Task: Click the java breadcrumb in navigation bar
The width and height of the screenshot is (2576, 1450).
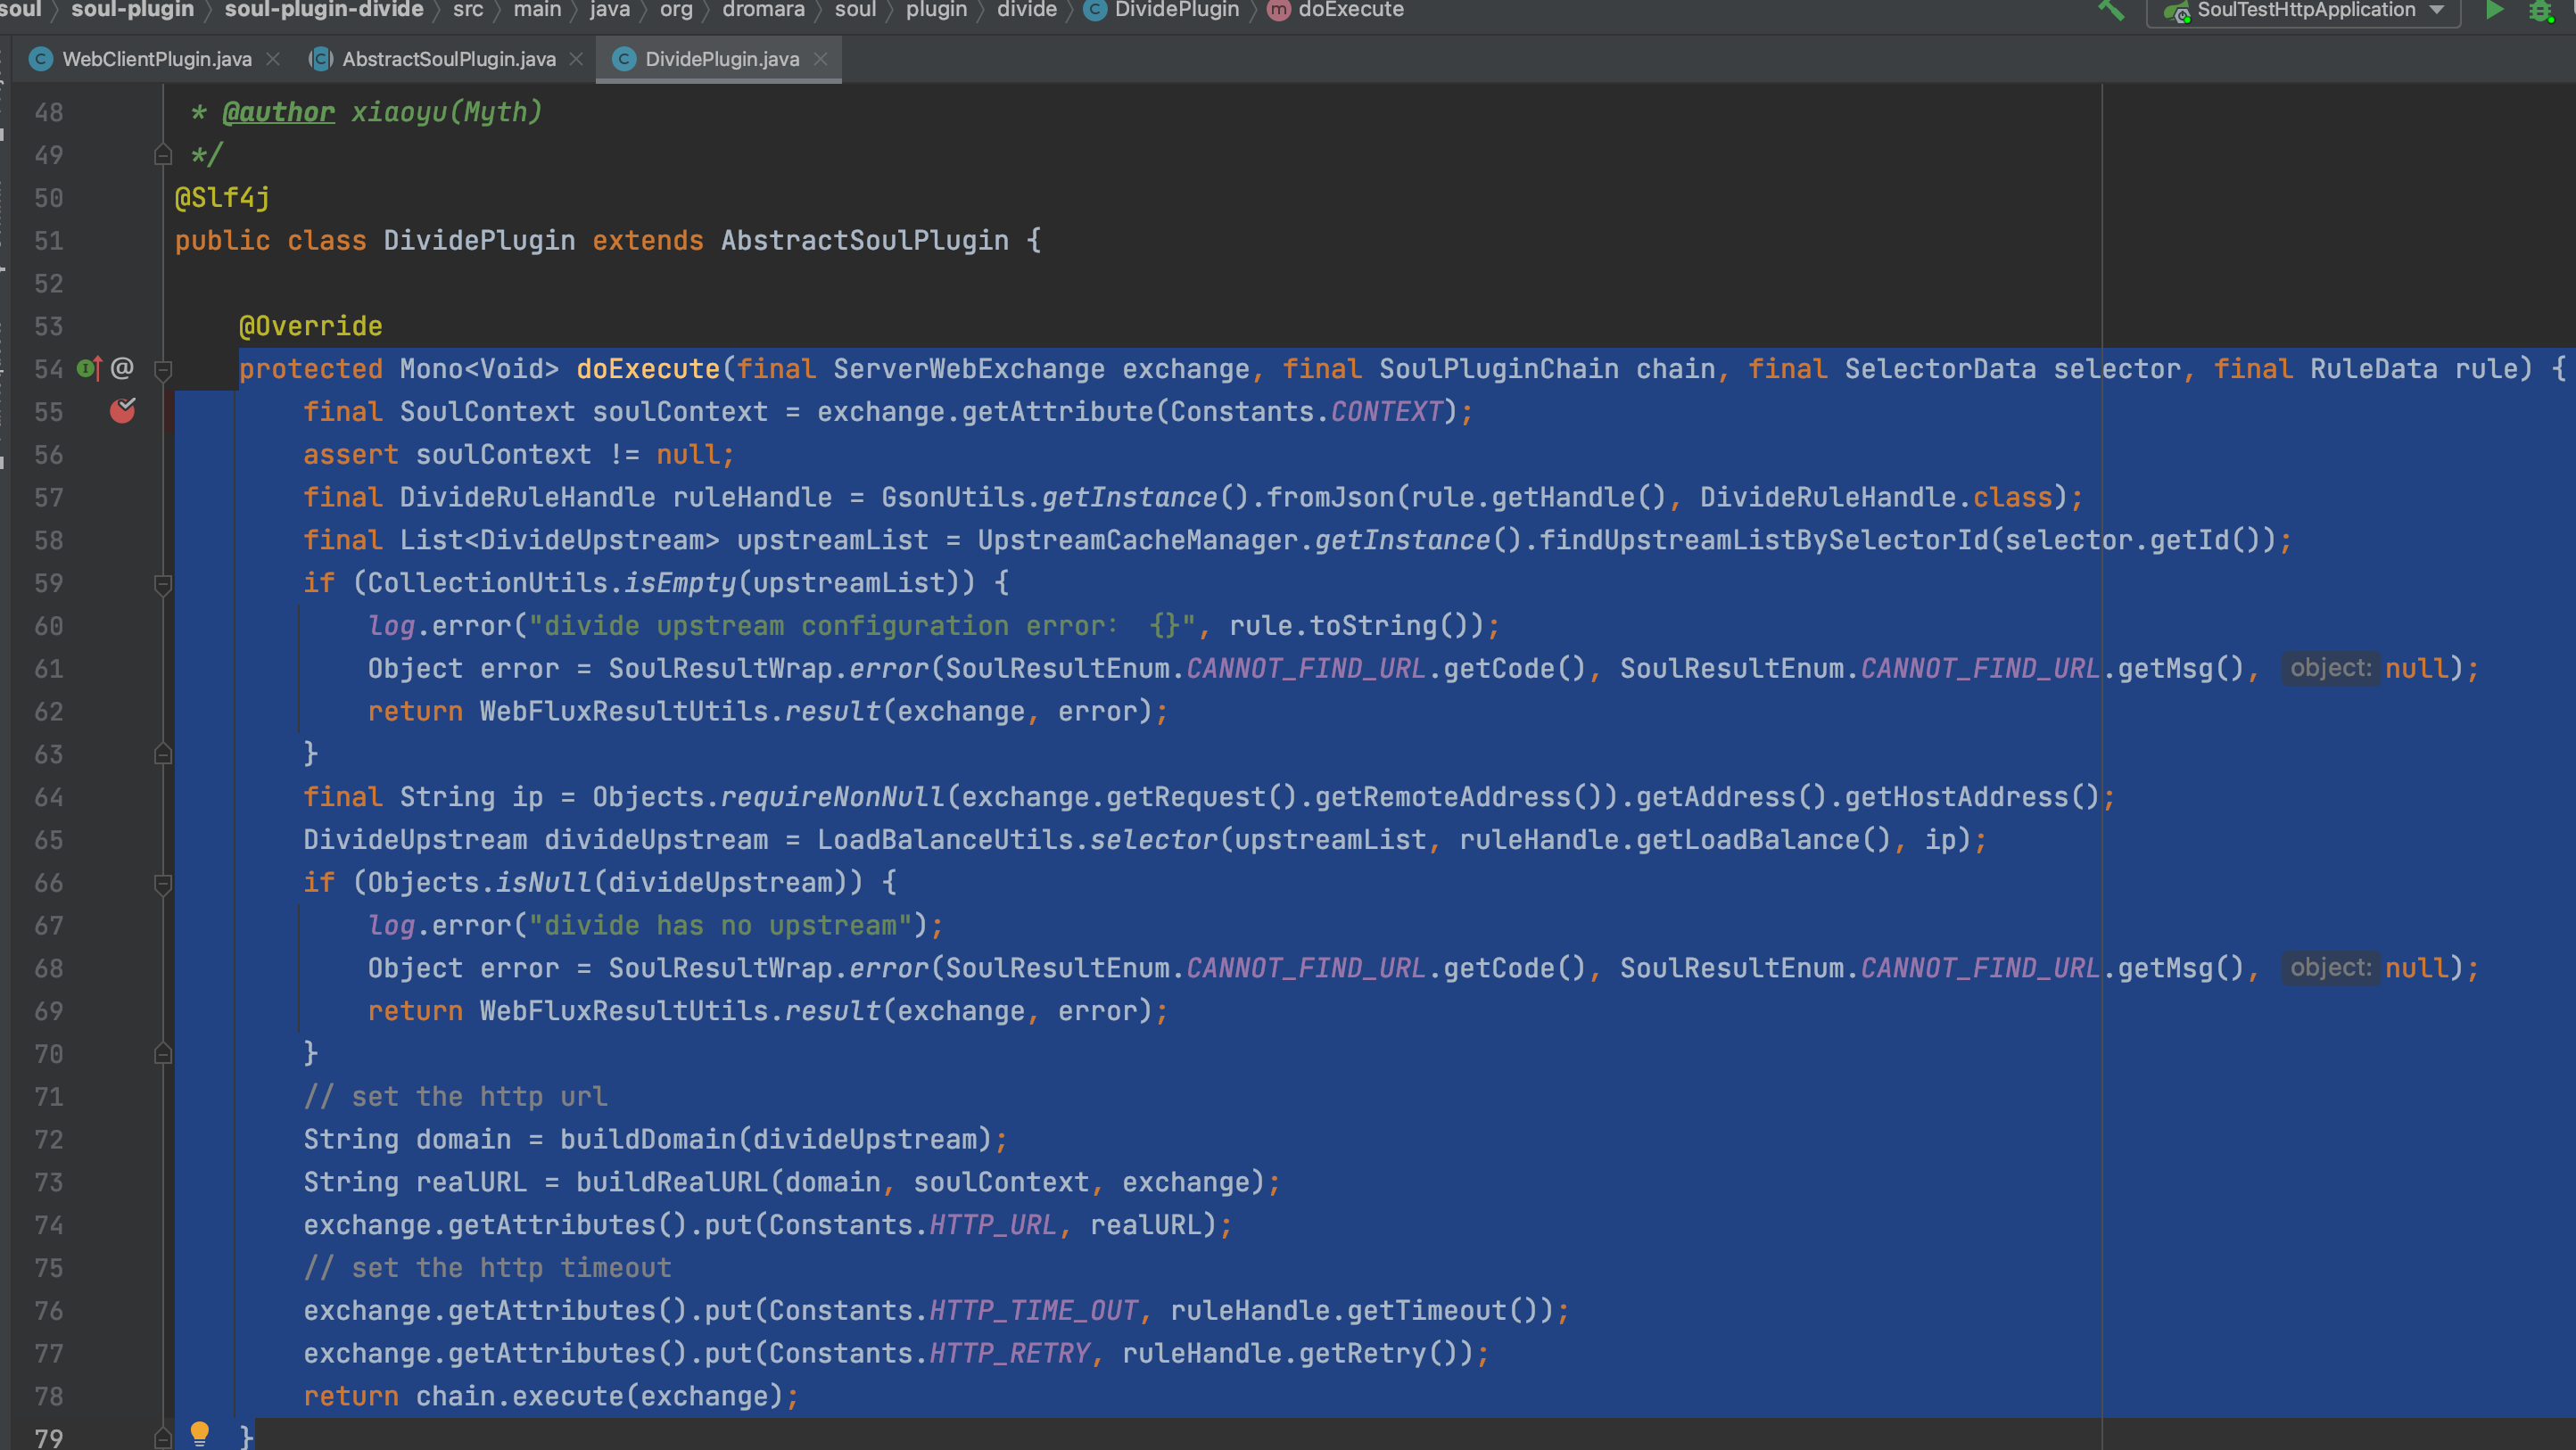Action: pyautogui.click(x=610, y=10)
